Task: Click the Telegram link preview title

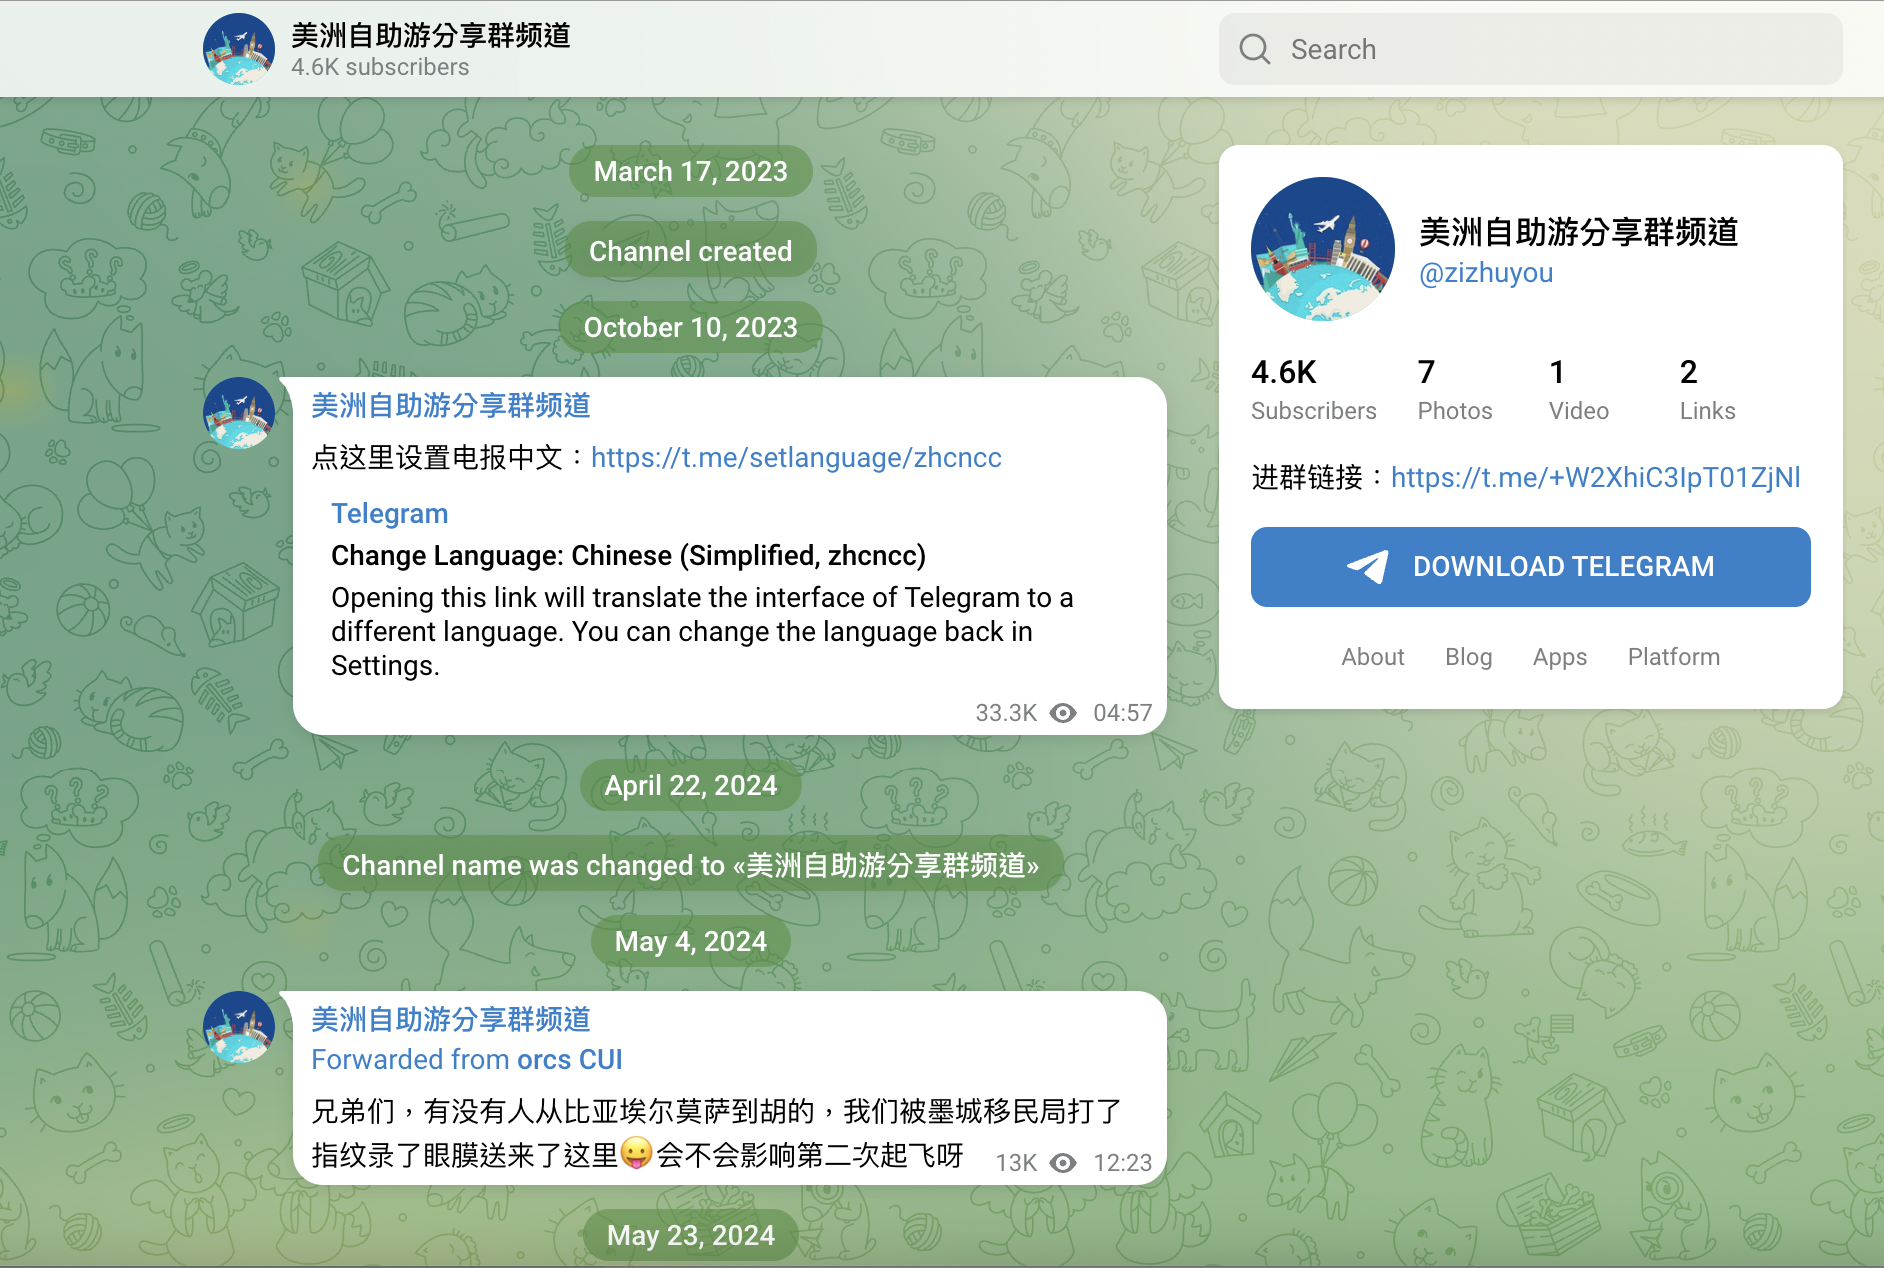Action: (389, 514)
